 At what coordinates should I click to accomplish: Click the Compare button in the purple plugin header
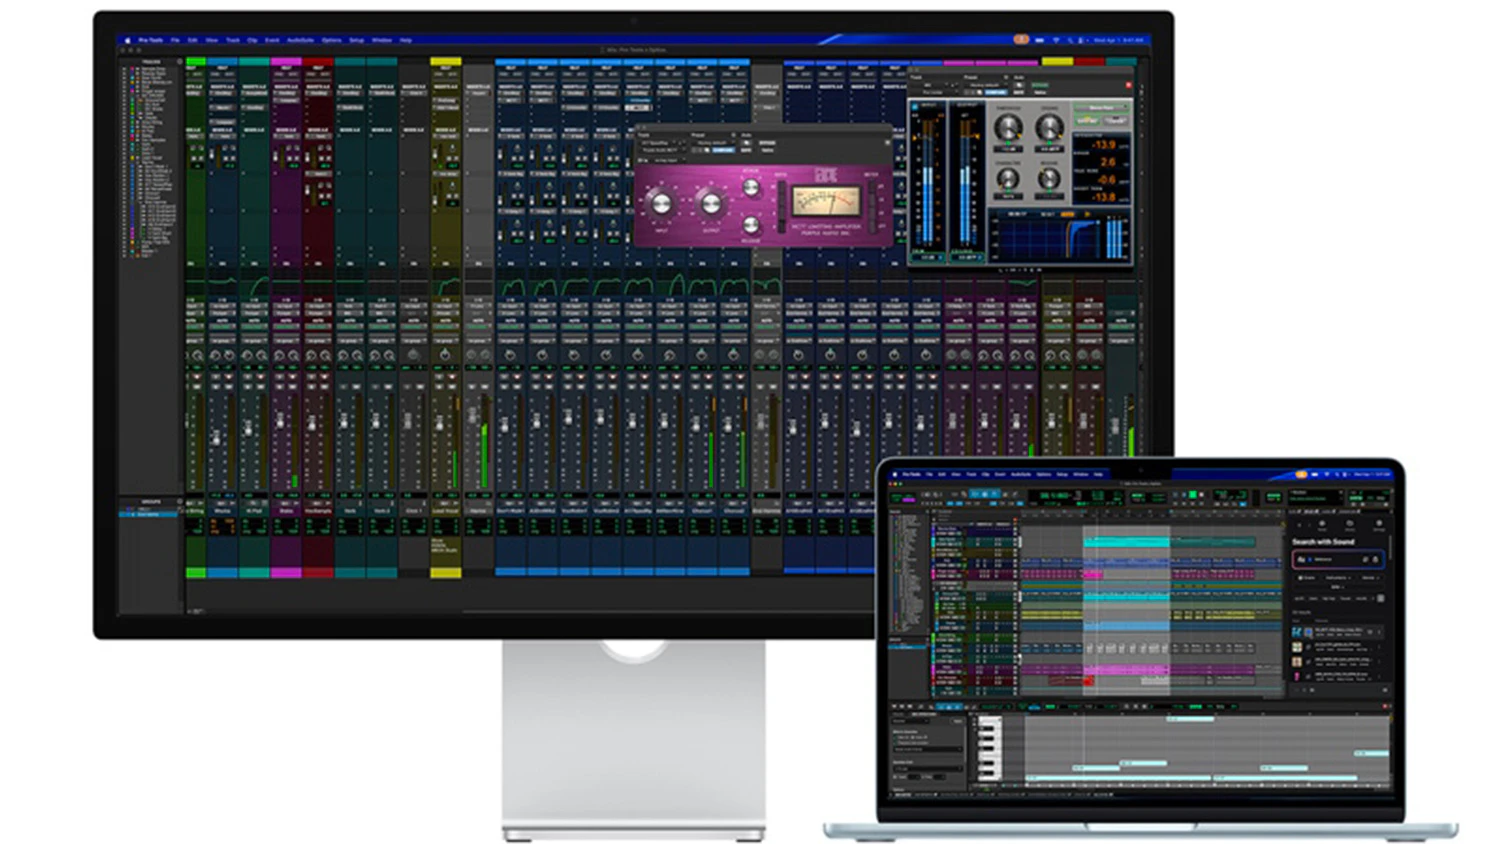723,150
